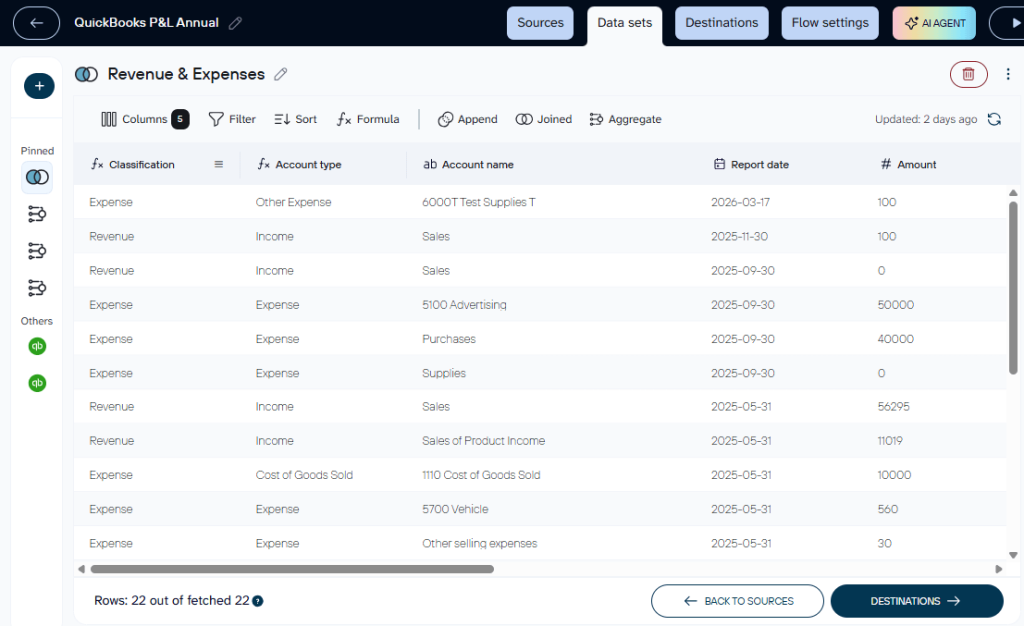
Task: Delete data set with trash icon
Action: click(x=968, y=74)
